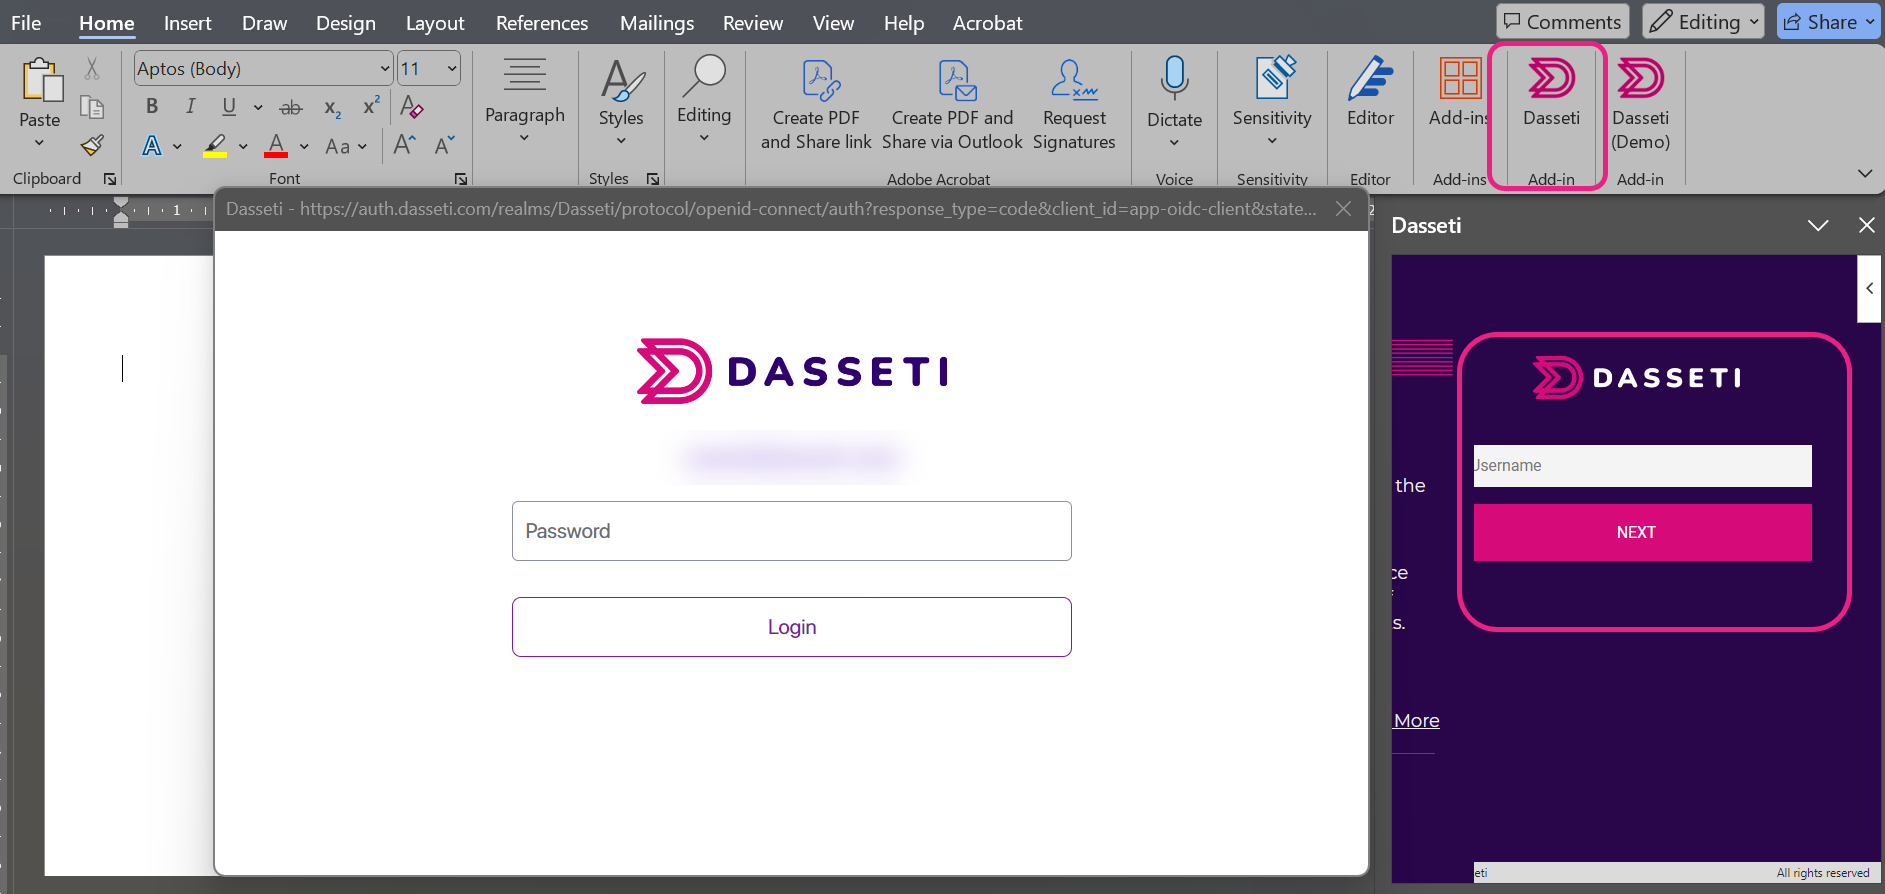Switch to the Layout tab
1885x894 pixels.
point(435,23)
